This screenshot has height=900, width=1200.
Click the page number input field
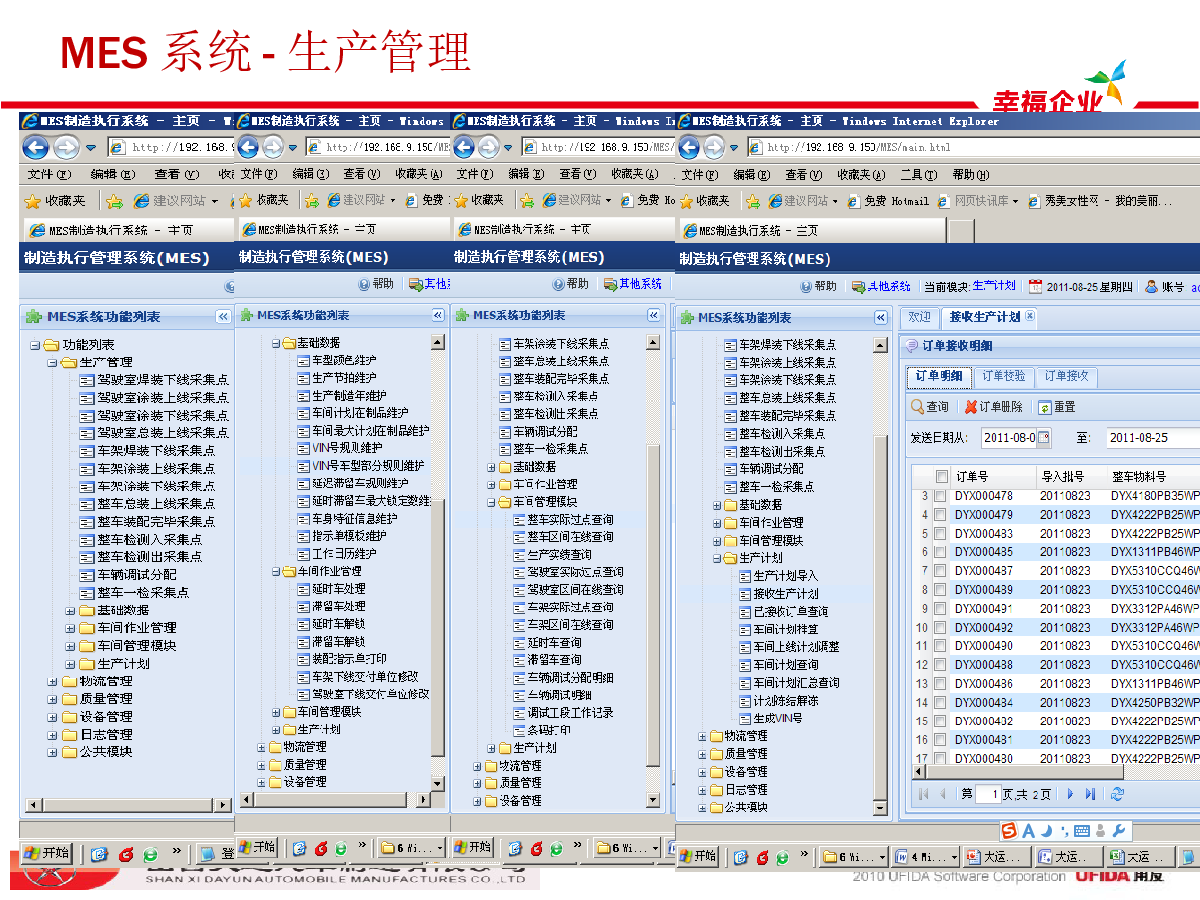tap(988, 794)
